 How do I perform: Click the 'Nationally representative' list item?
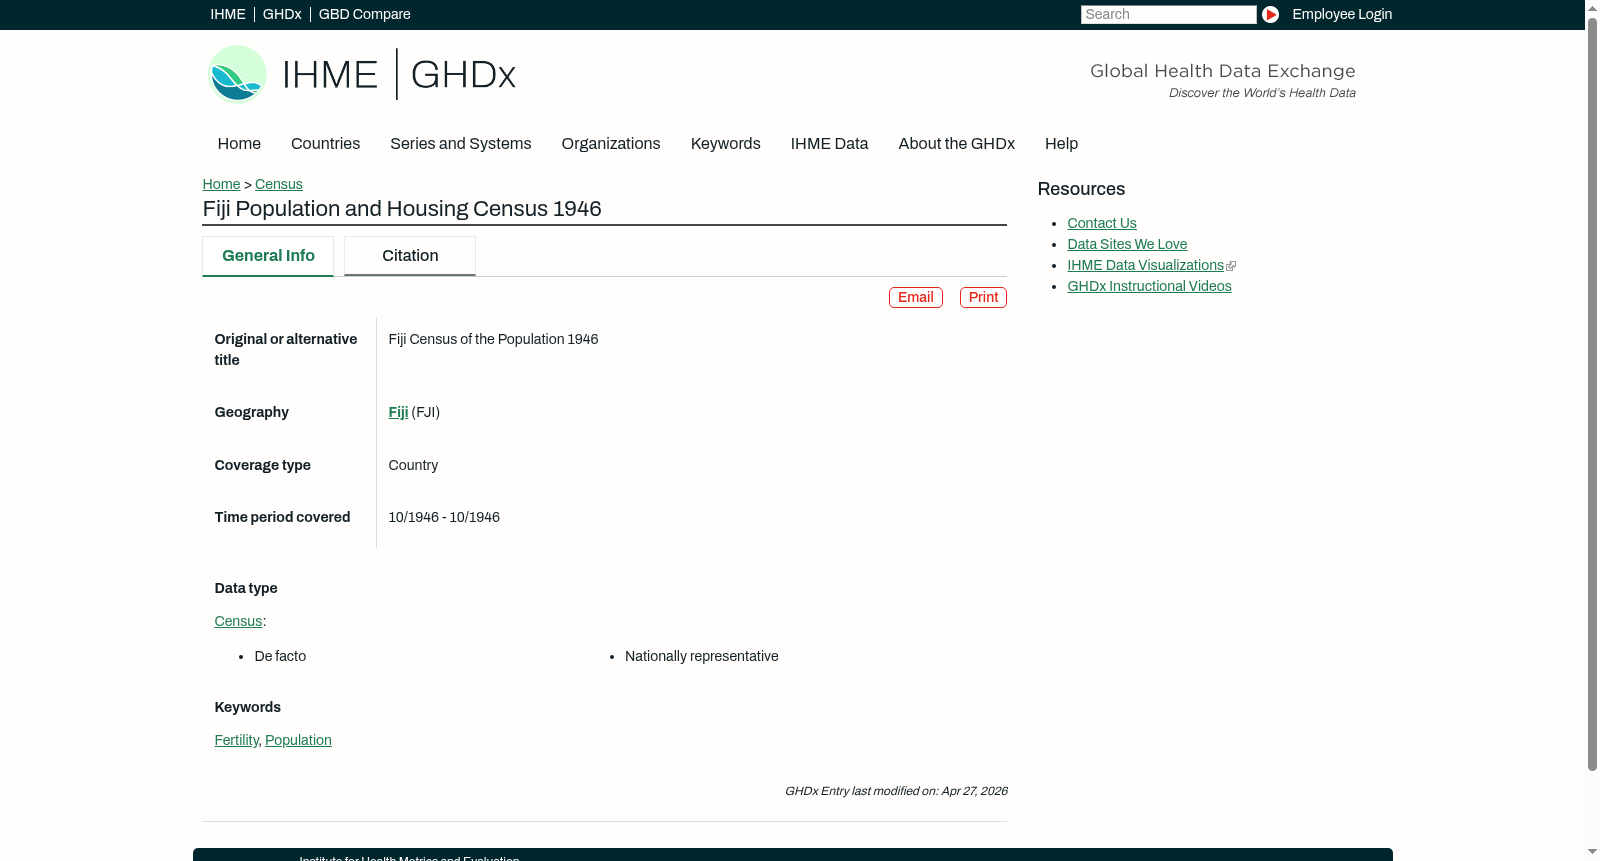tap(701, 657)
